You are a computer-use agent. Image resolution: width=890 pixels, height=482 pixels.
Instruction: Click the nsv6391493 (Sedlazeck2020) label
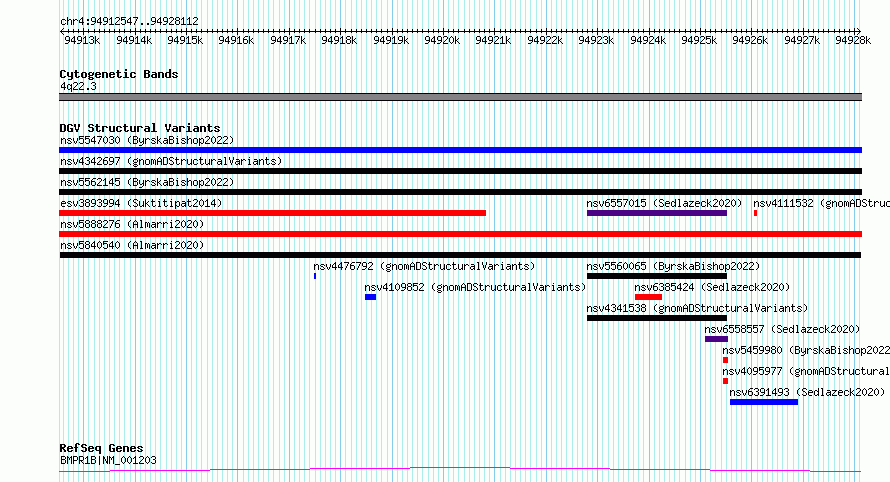(x=807, y=392)
